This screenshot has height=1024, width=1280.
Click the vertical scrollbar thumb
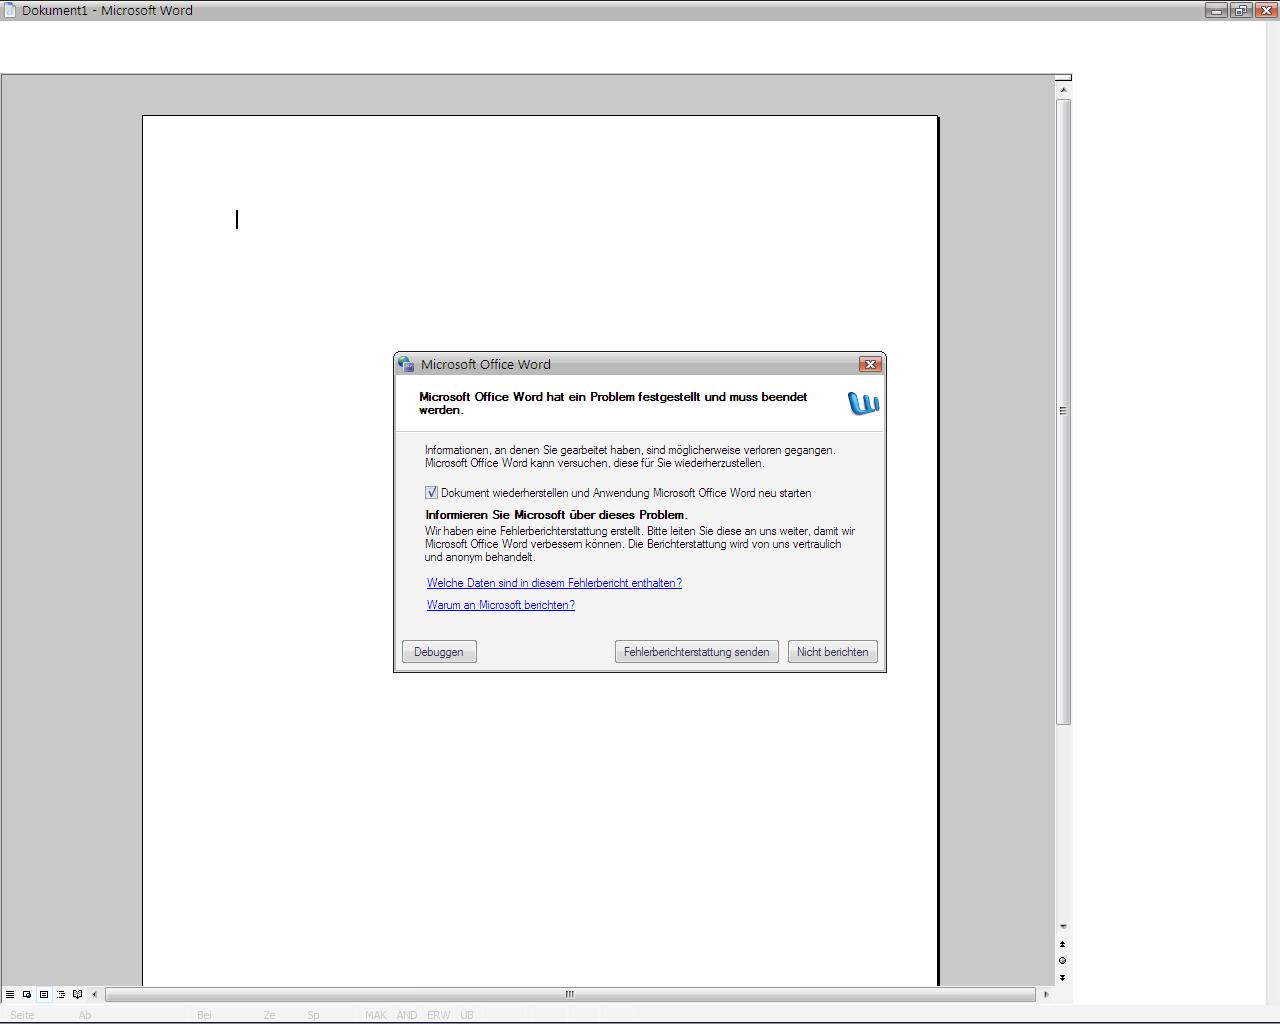coord(1063,411)
